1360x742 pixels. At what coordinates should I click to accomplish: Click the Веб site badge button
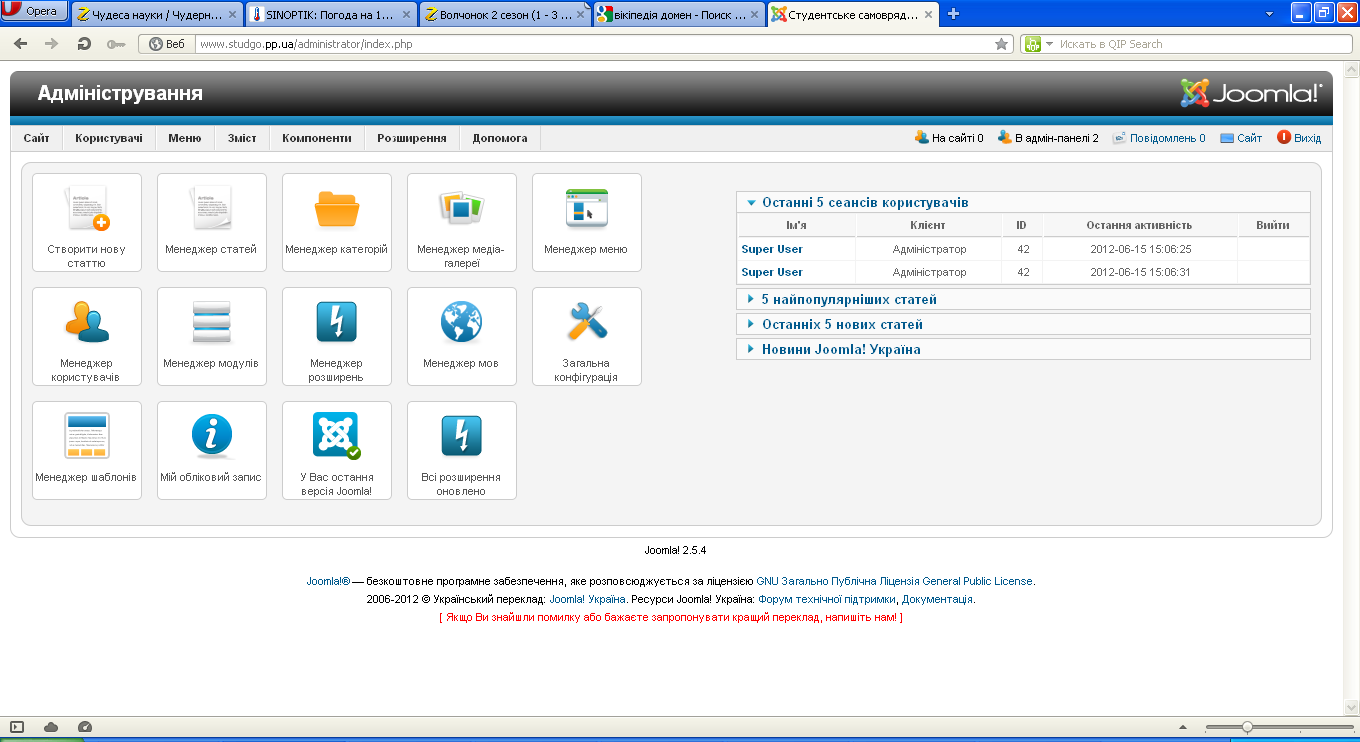point(168,44)
